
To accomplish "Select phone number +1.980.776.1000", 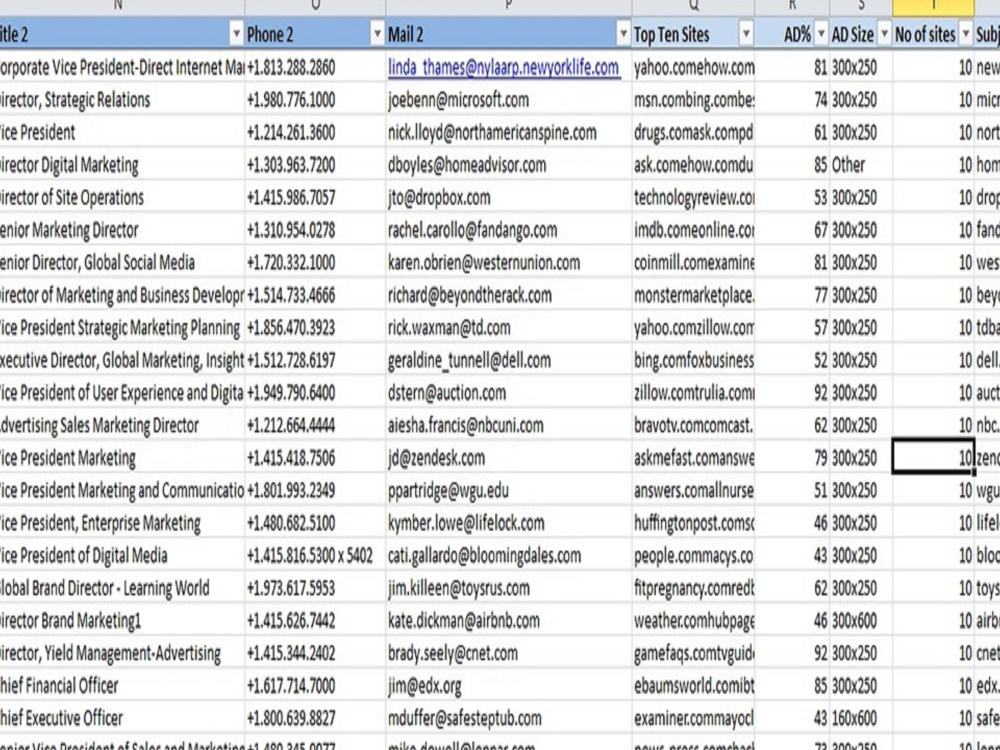I will click(315, 99).
